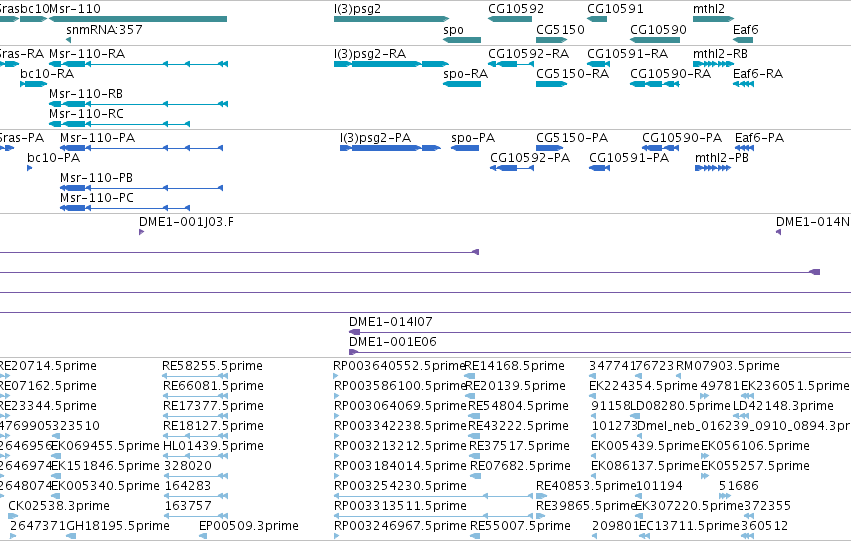
Task: Click the bc10-PA protein label
Action: pos(54,158)
